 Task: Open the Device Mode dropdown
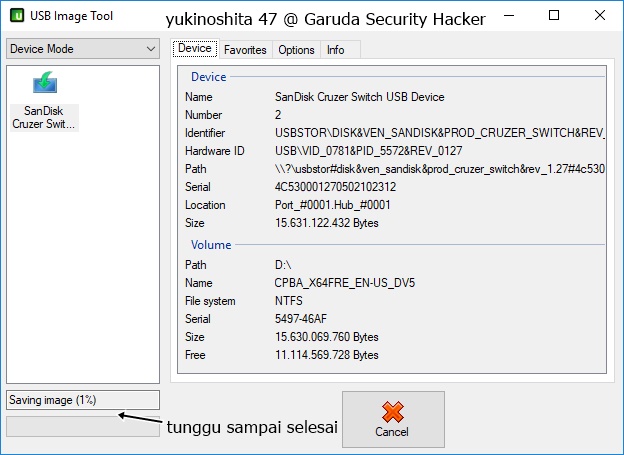[82, 49]
